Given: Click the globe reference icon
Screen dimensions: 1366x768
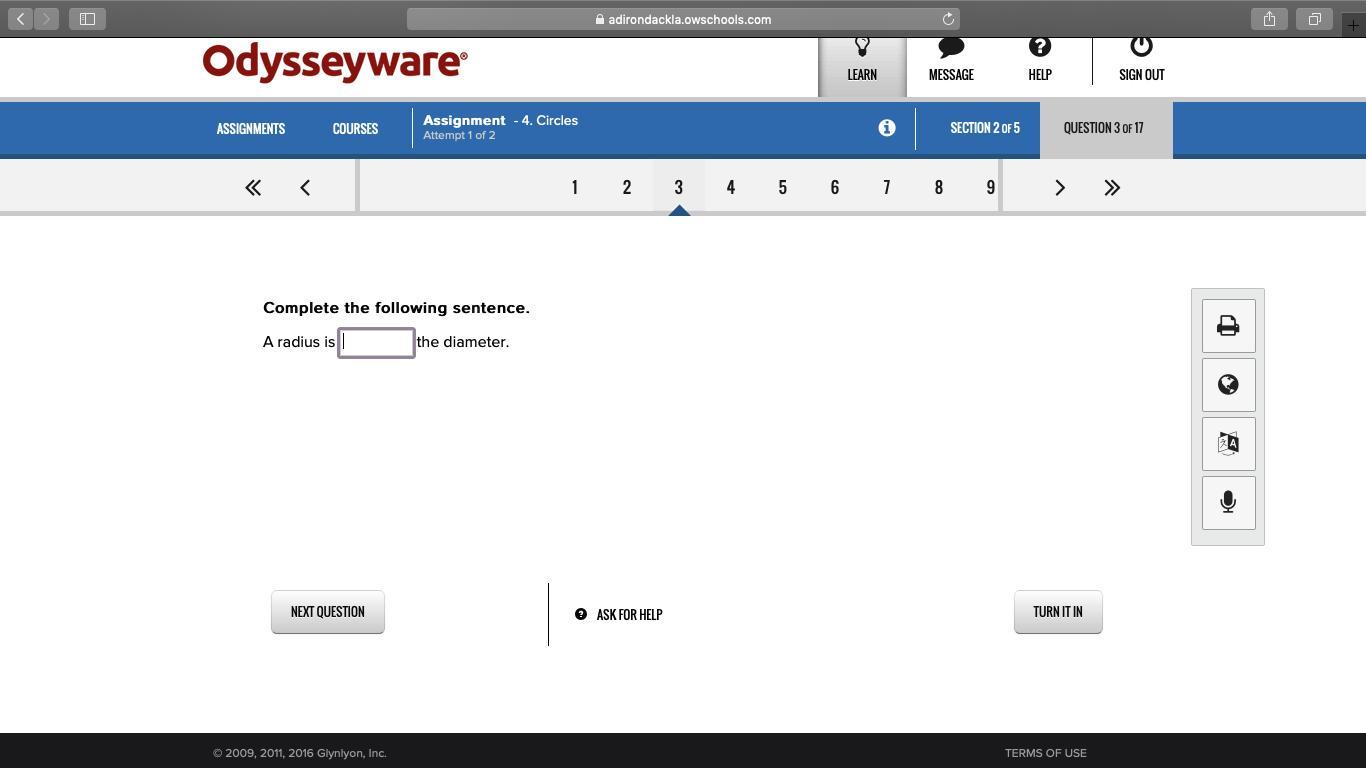Looking at the screenshot, I should 1228,385.
